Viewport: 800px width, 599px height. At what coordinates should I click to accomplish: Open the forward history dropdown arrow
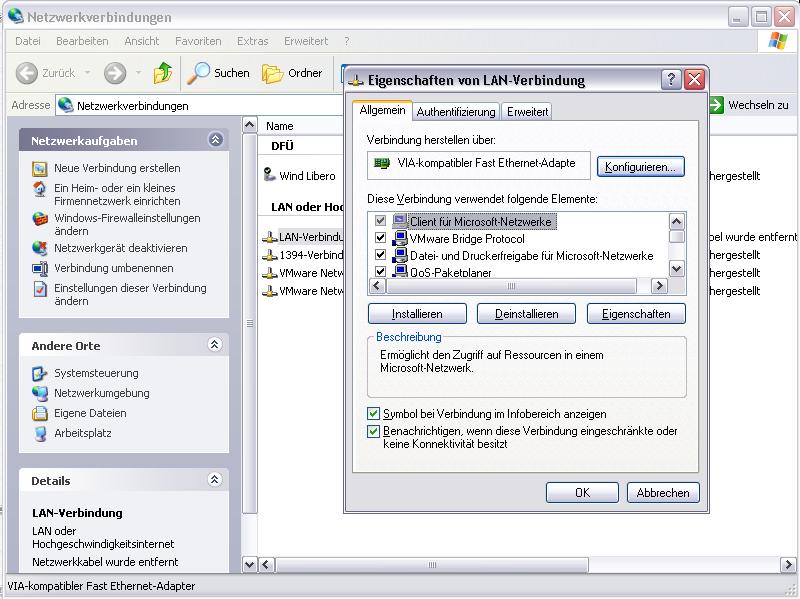pyautogui.click(x=138, y=73)
